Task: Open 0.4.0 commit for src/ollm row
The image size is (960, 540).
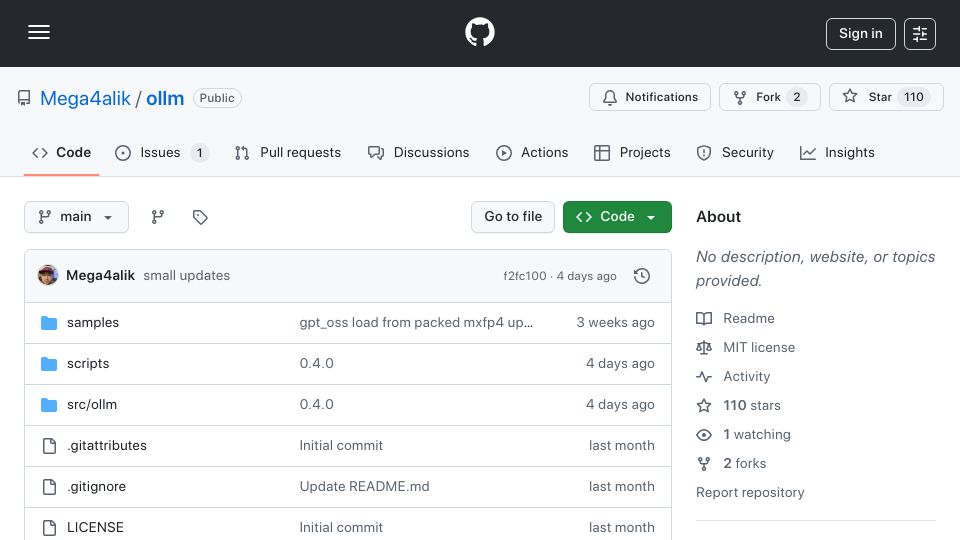Action: click(317, 405)
